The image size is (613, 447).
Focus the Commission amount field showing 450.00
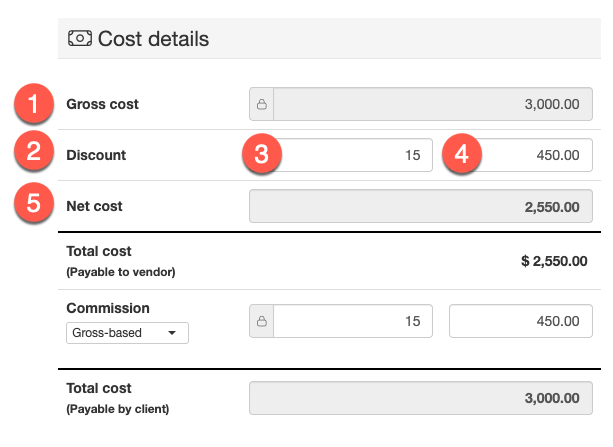(520, 322)
